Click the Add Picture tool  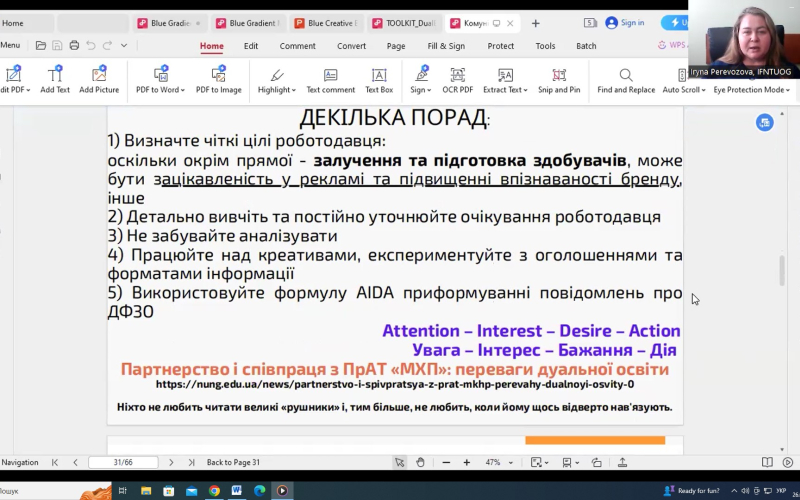[x=99, y=80]
